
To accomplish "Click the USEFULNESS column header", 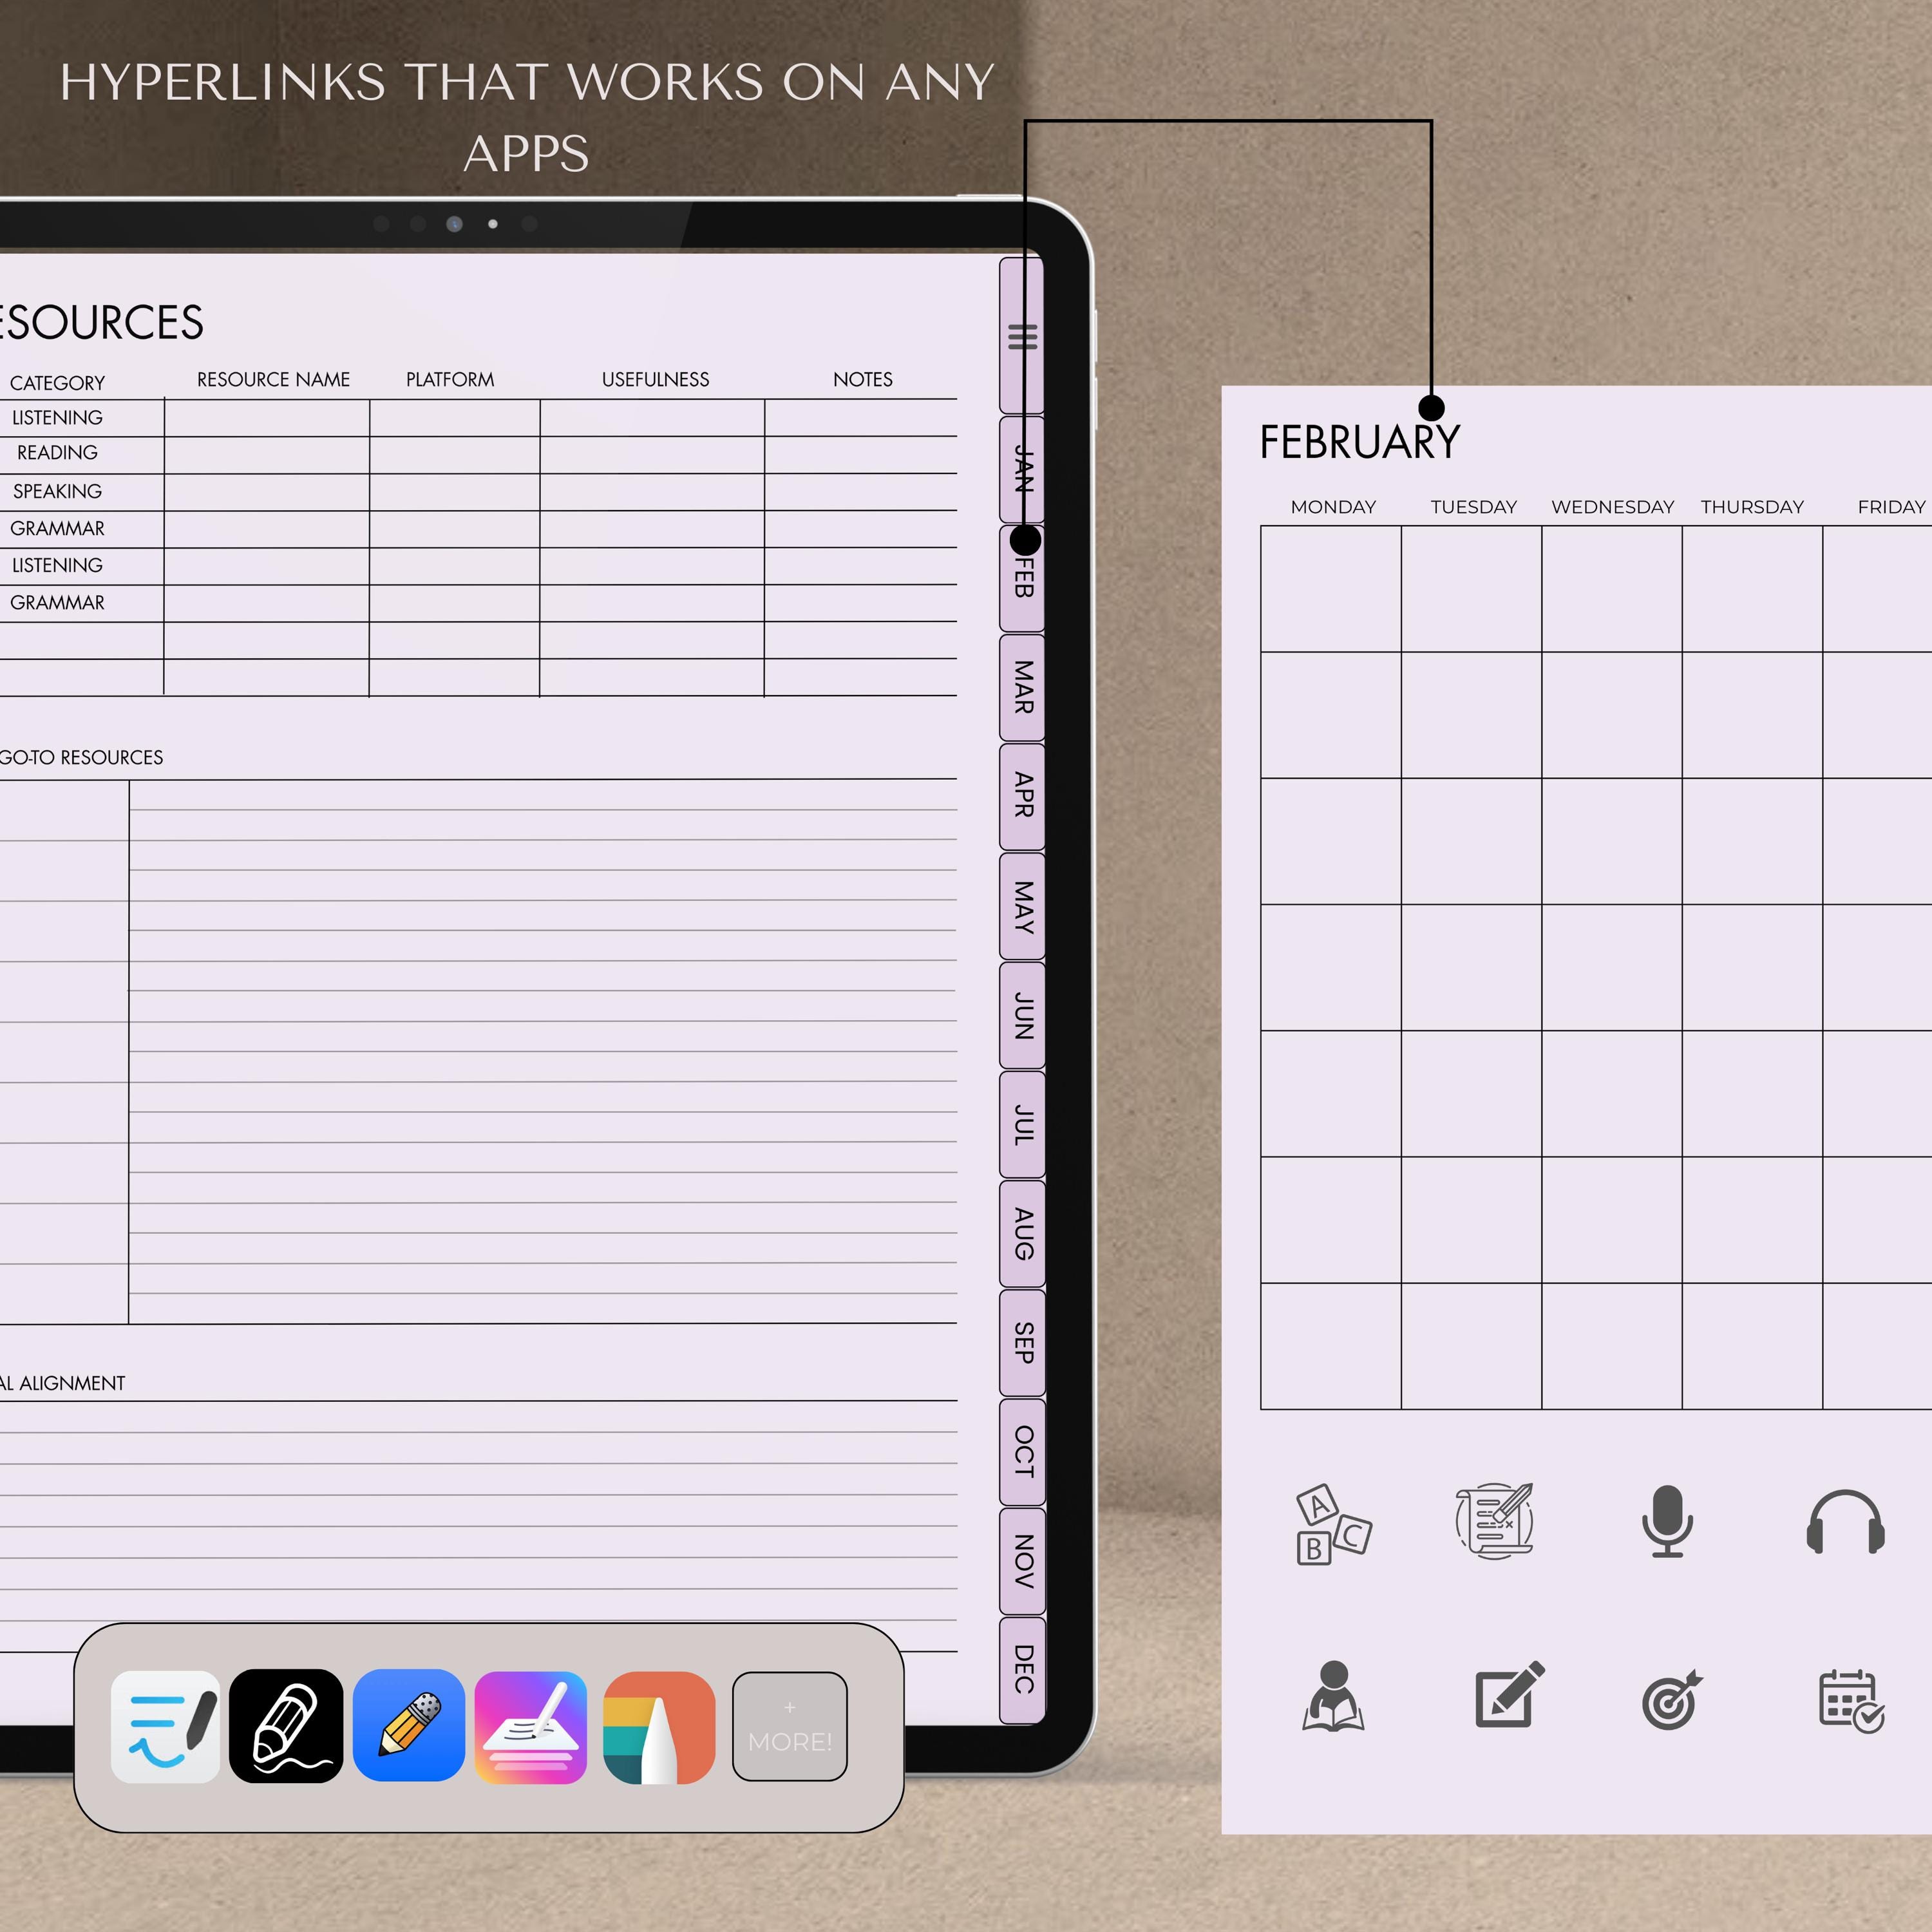I will tap(655, 380).
